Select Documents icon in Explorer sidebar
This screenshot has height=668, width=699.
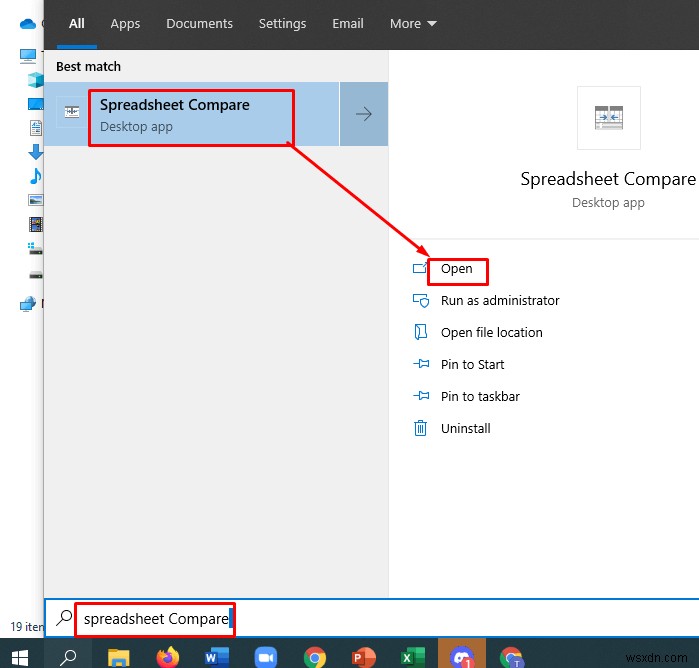(x=36, y=128)
